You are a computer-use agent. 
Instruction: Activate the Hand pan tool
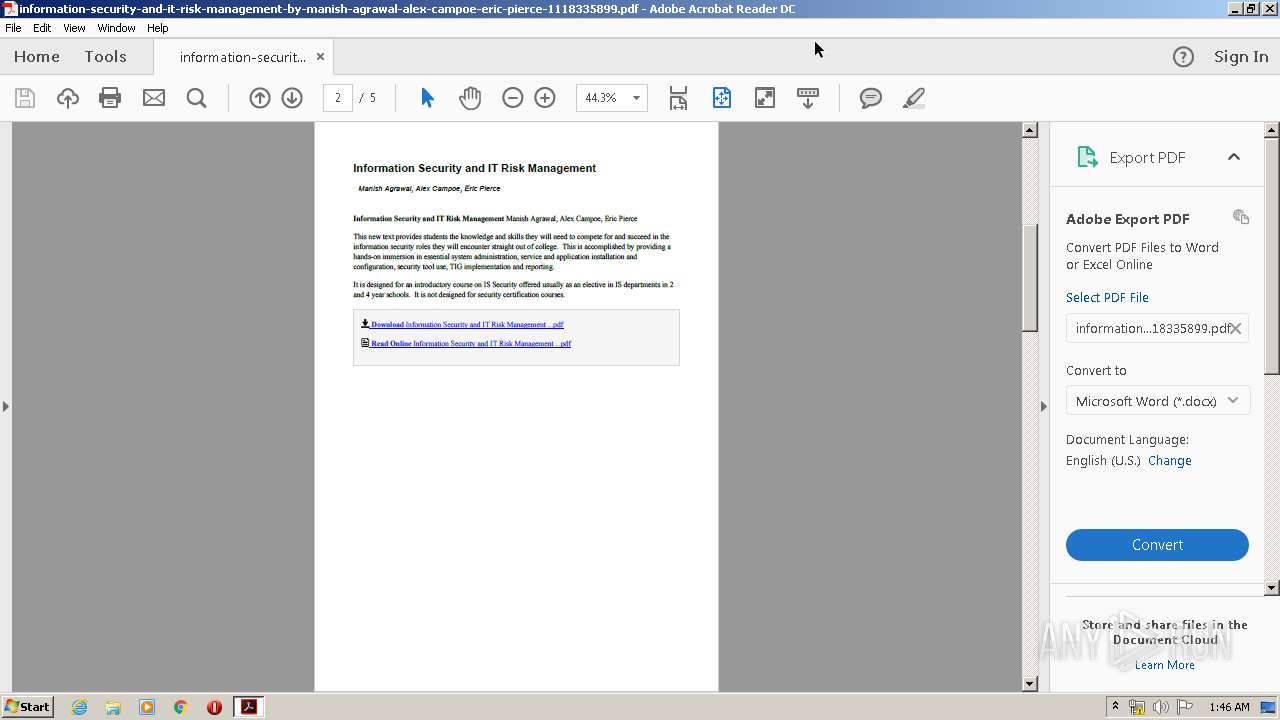click(x=470, y=98)
